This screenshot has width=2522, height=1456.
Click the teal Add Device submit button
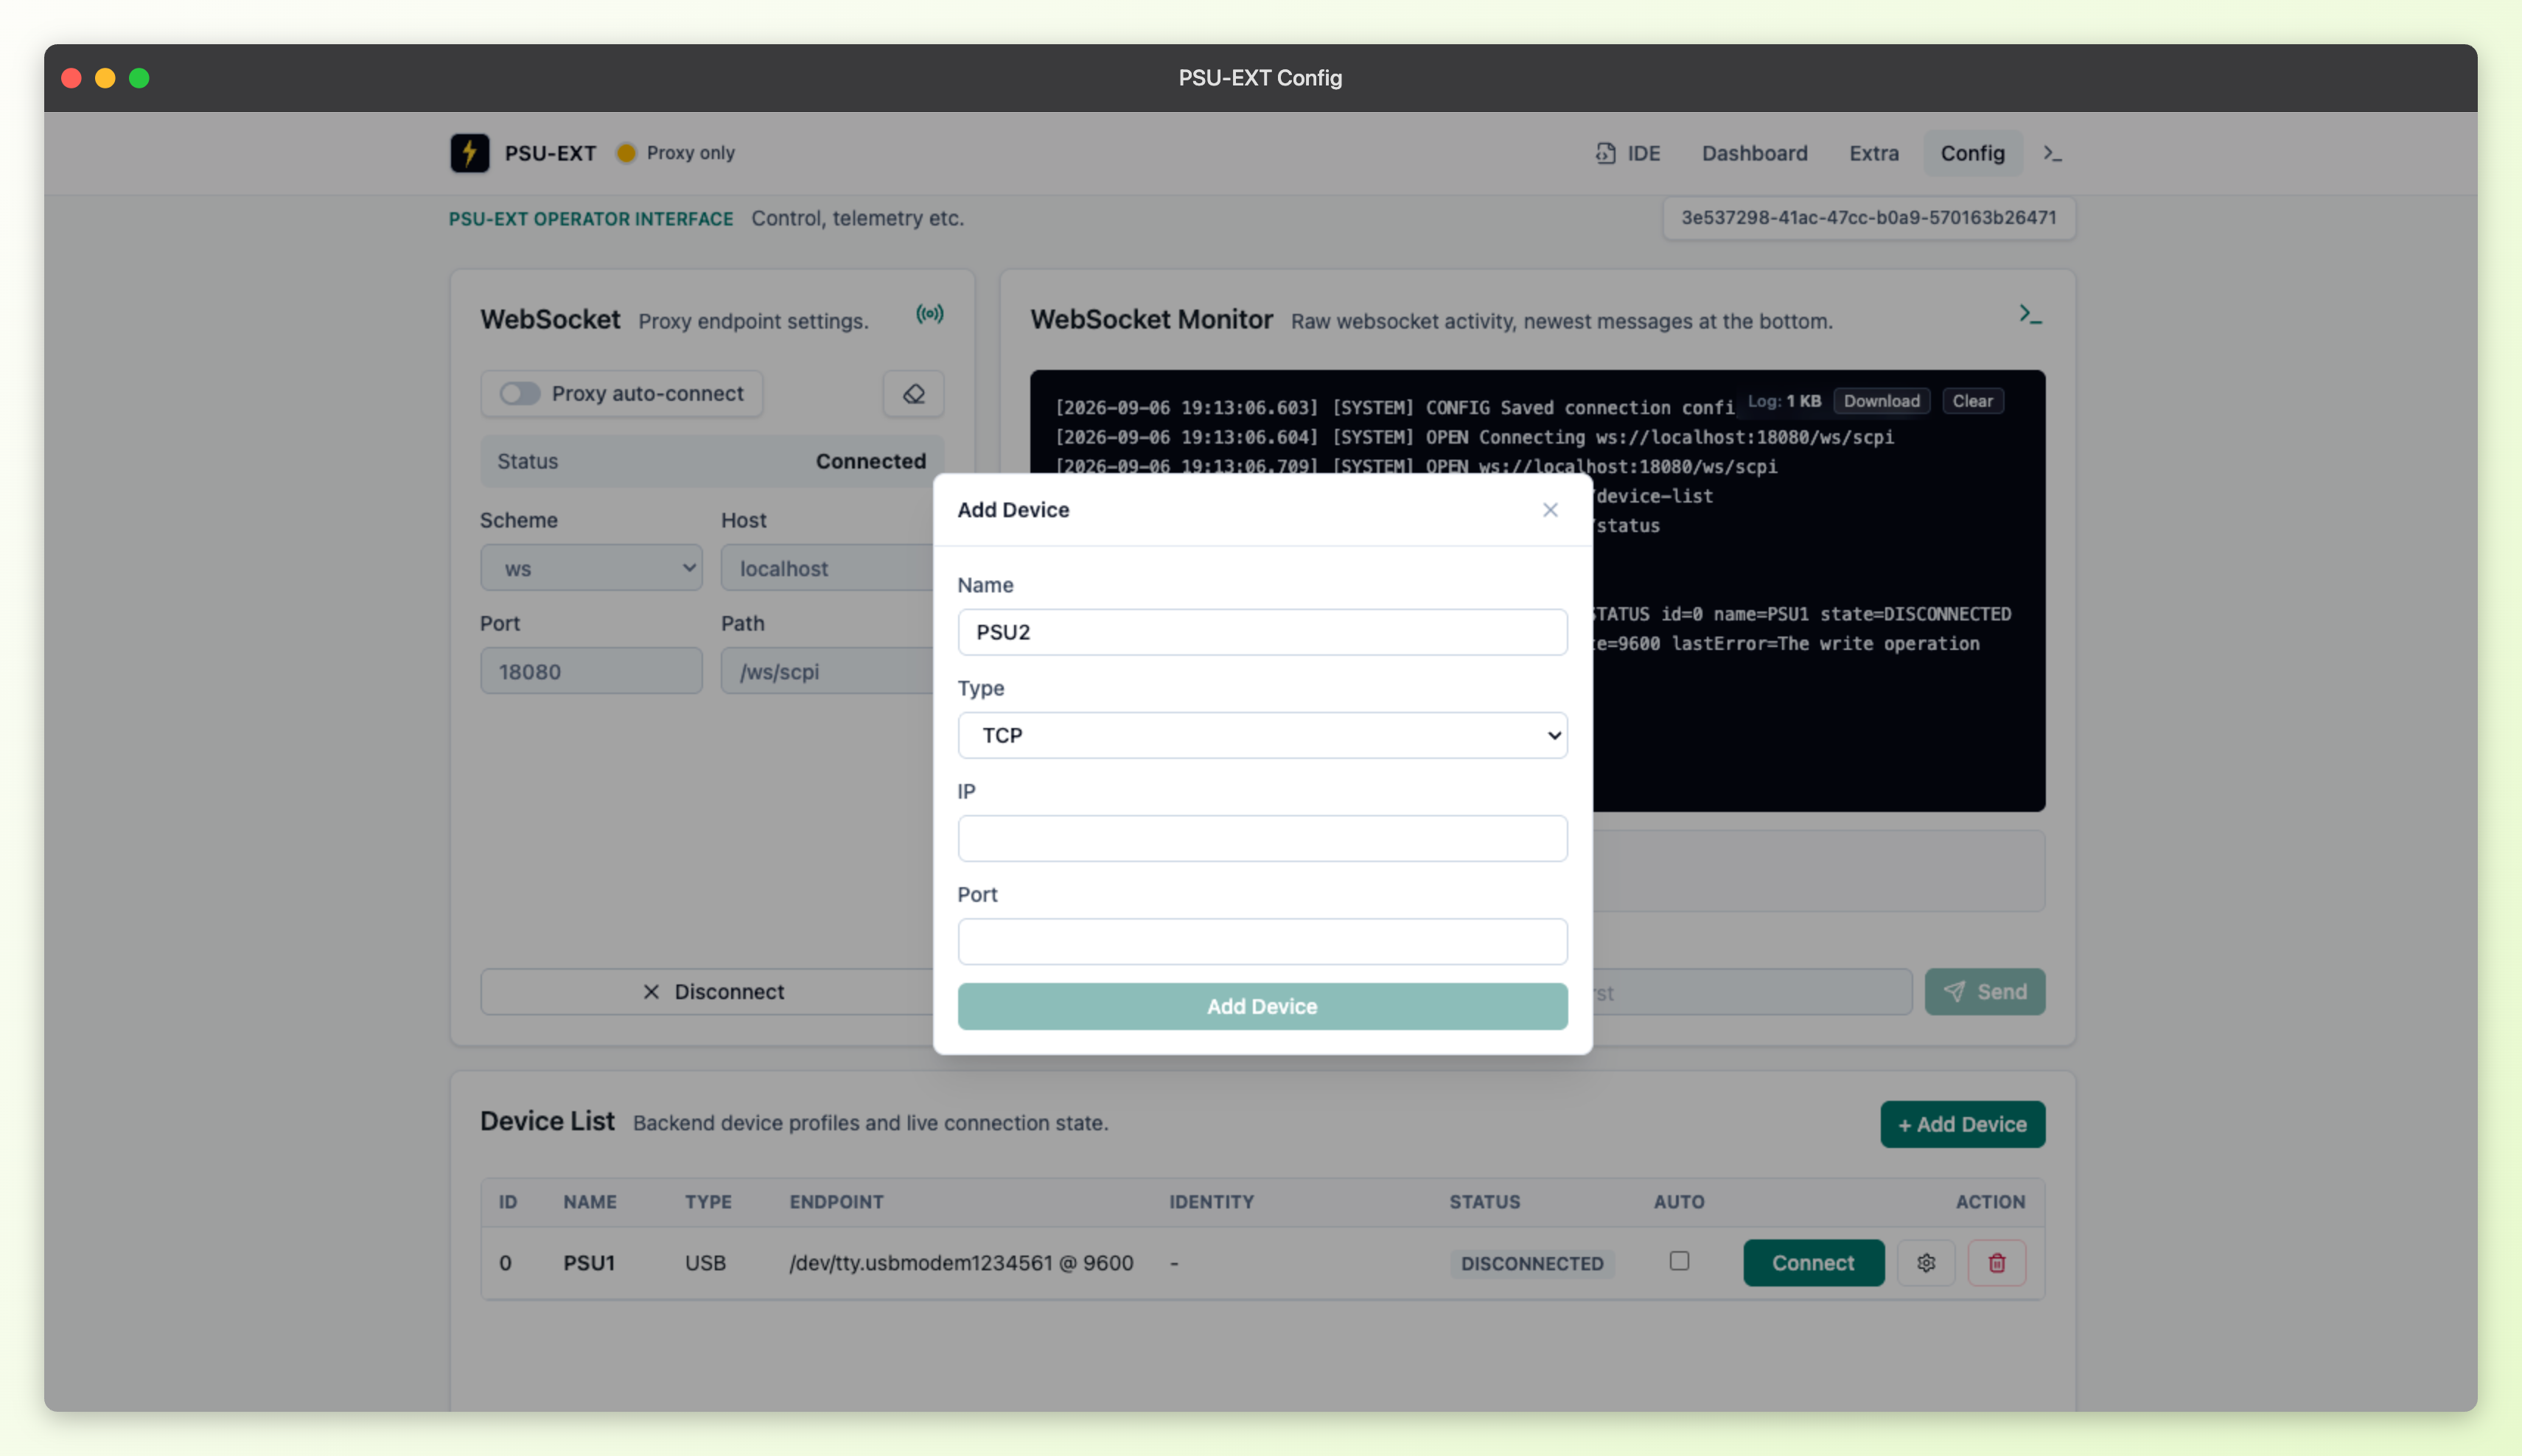pos(1262,1006)
